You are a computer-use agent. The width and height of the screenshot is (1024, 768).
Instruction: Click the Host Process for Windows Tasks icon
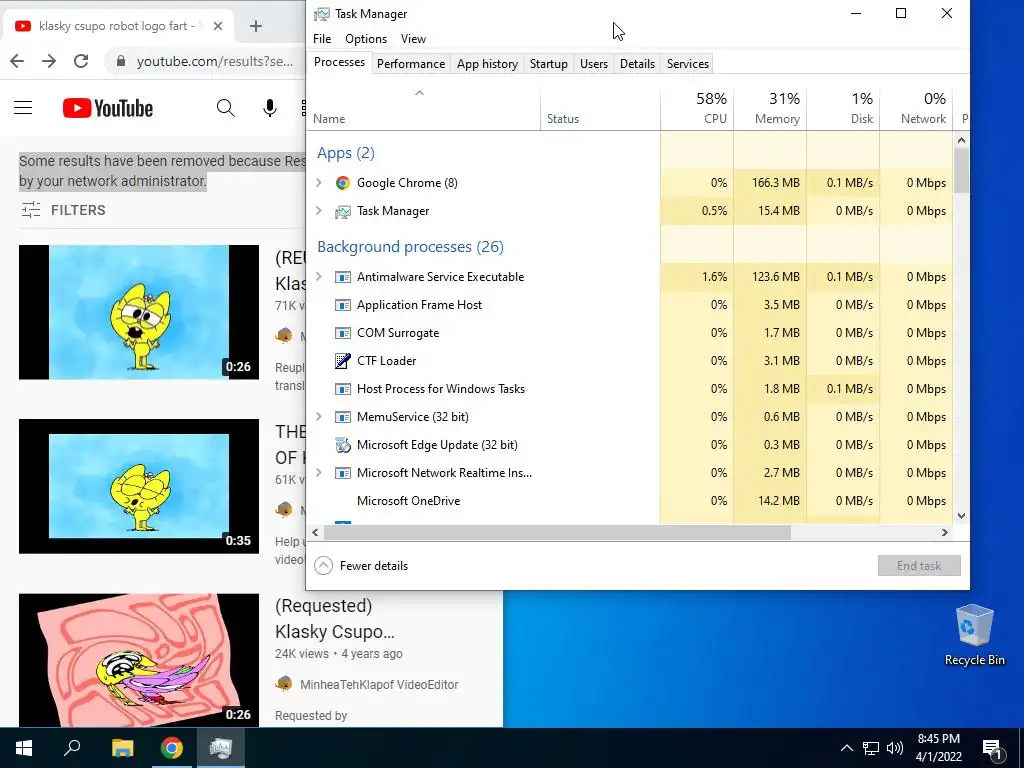343,389
